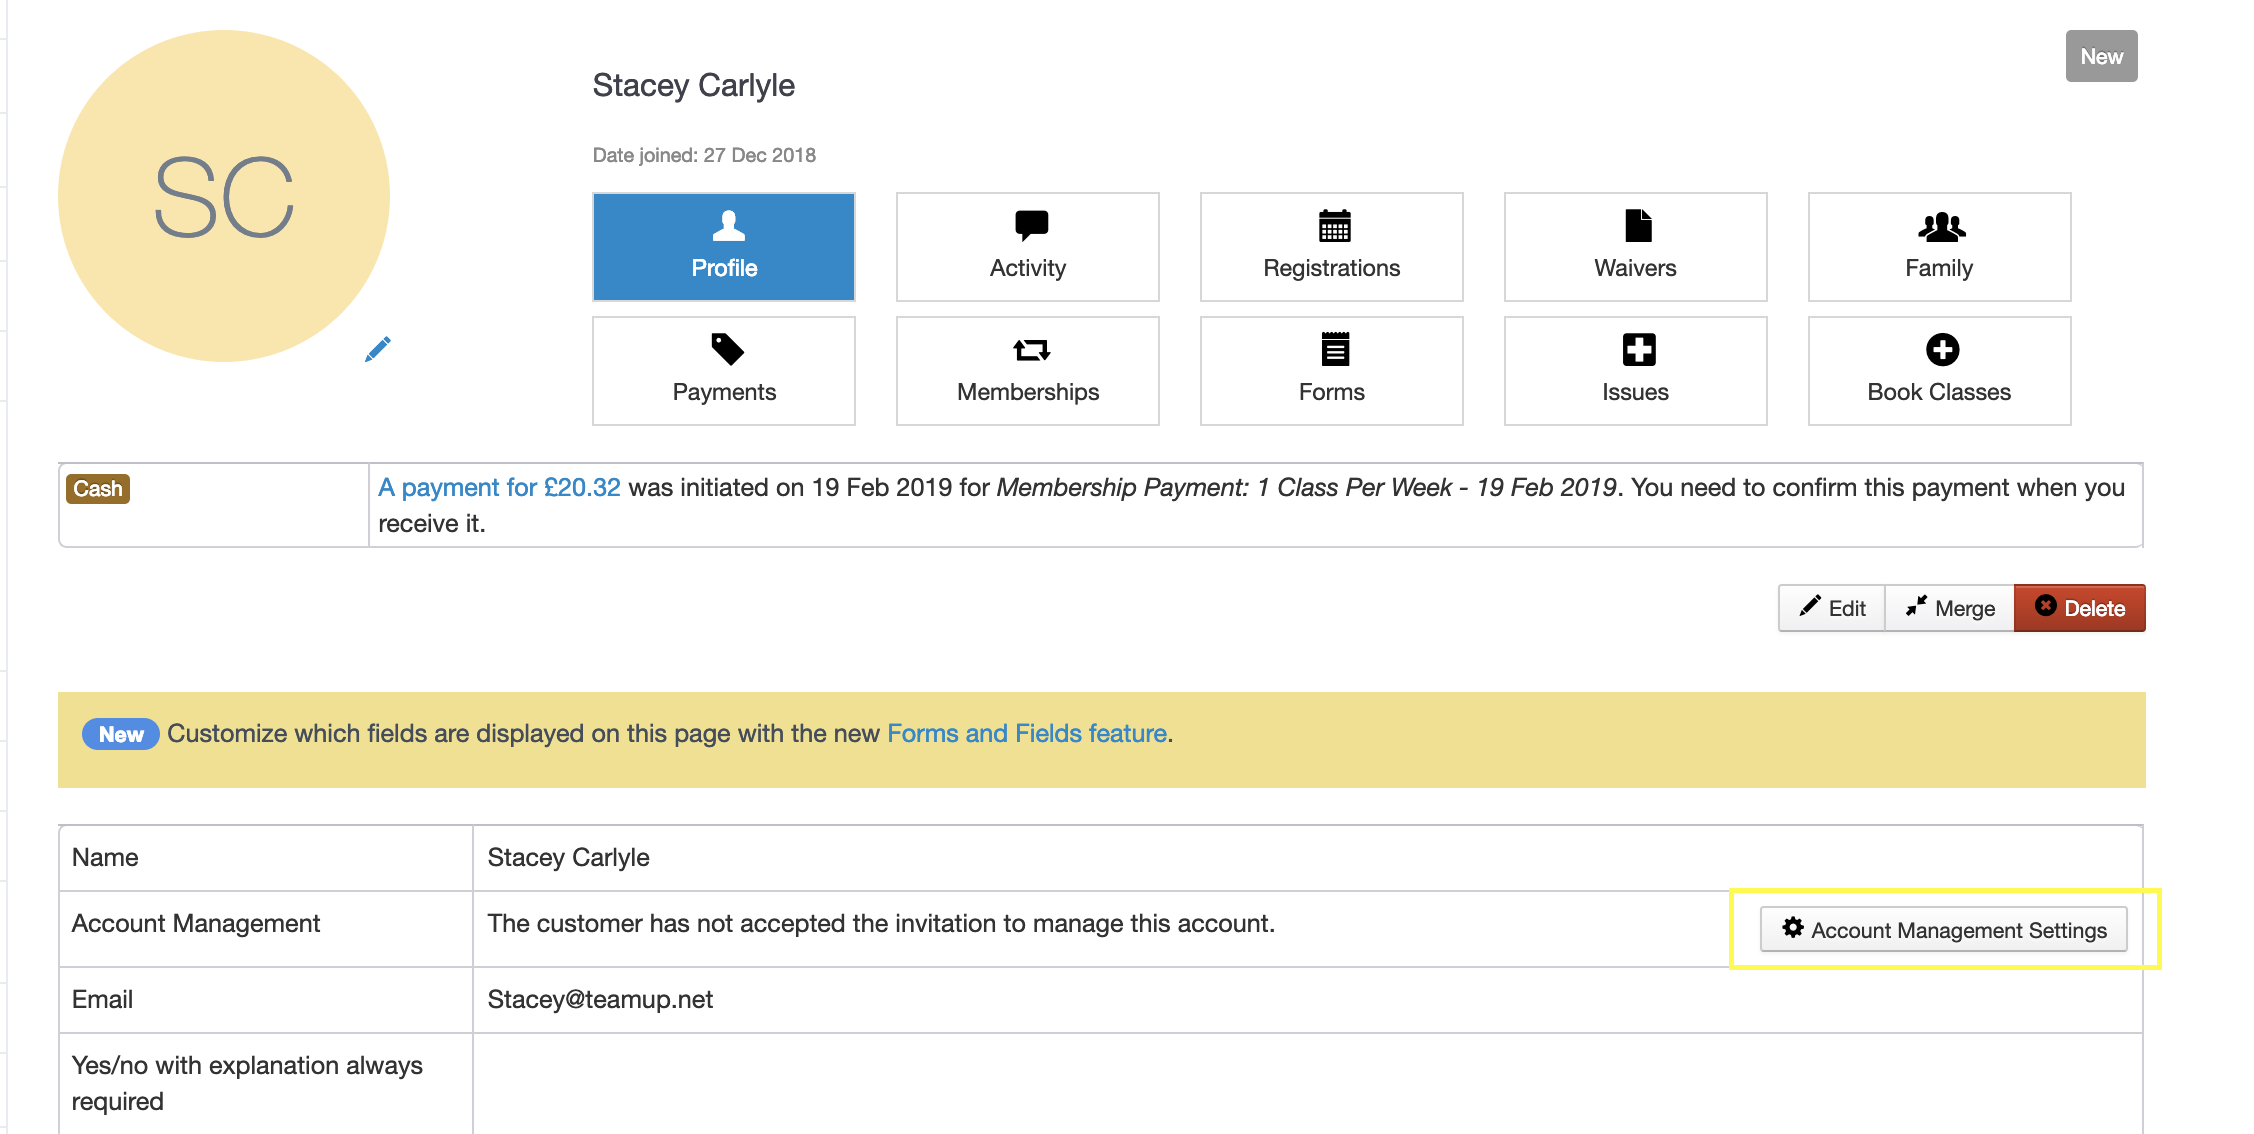Open the Issues tab
2254x1134 pixels.
tap(1635, 371)
